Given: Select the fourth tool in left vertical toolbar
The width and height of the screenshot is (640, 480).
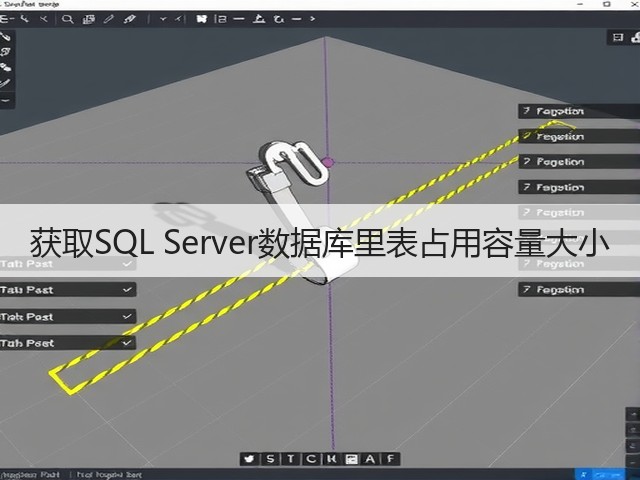Looking at the screenshot, I should [x=5, y=83].
